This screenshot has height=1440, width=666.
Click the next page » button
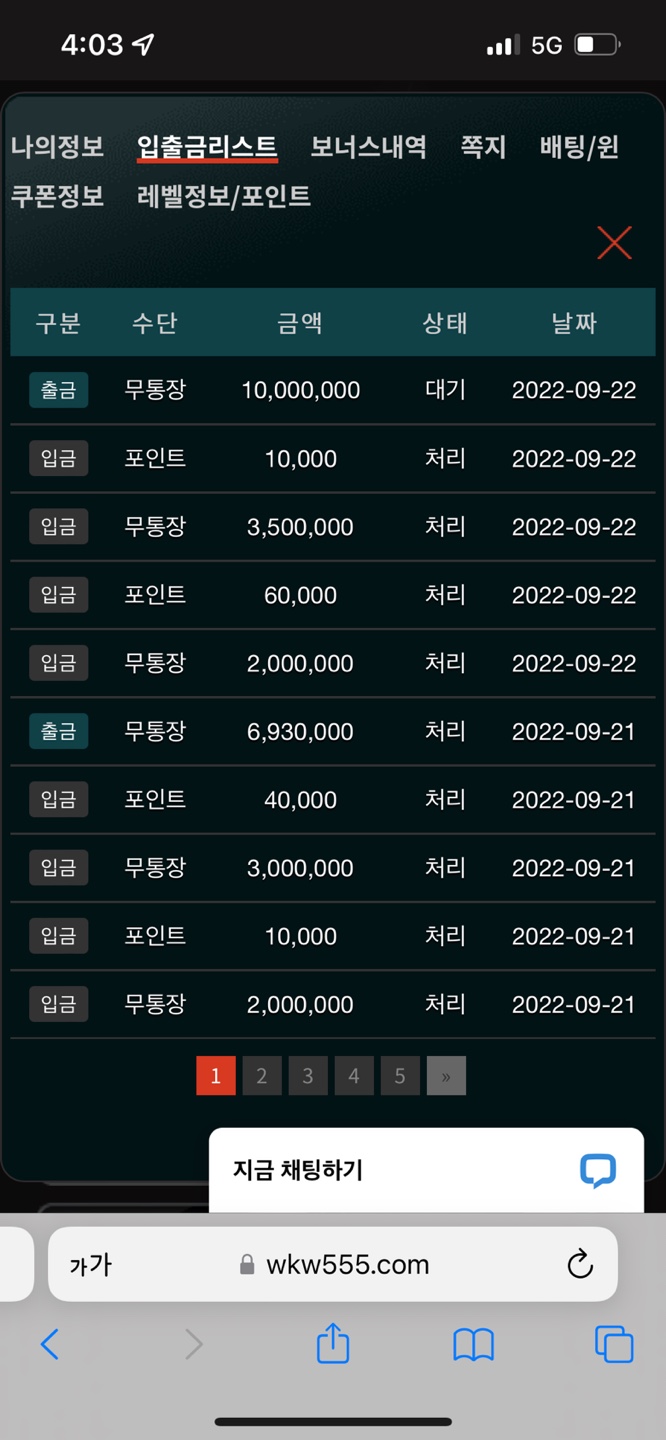(x=446, y=1076)
